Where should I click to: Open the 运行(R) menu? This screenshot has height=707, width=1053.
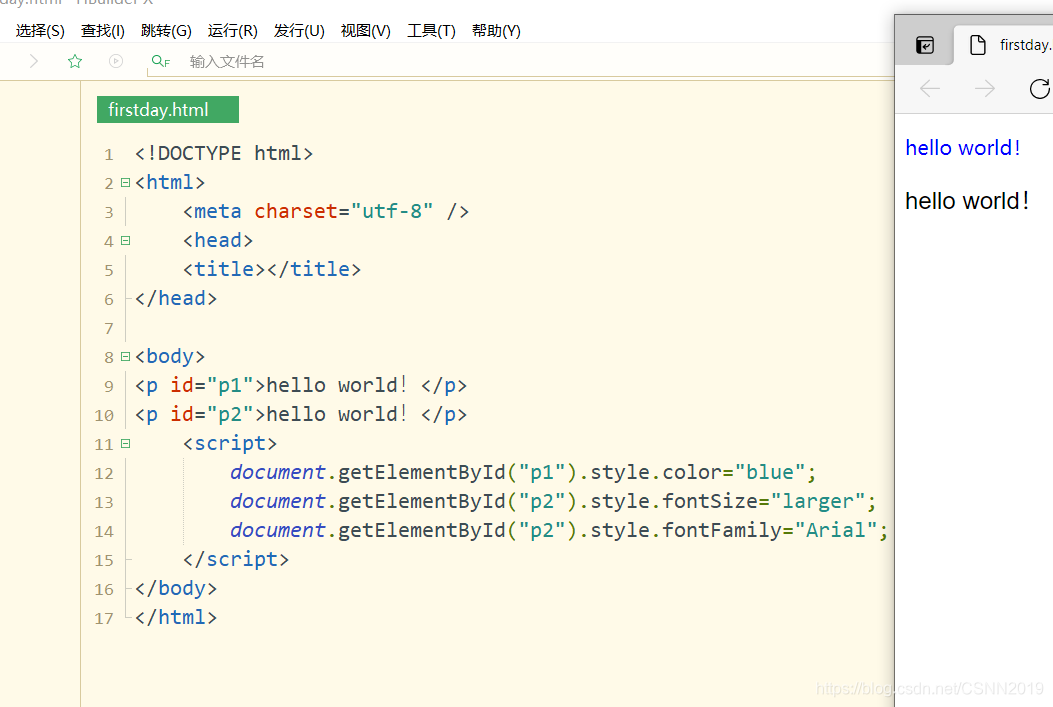coord(232,31)
